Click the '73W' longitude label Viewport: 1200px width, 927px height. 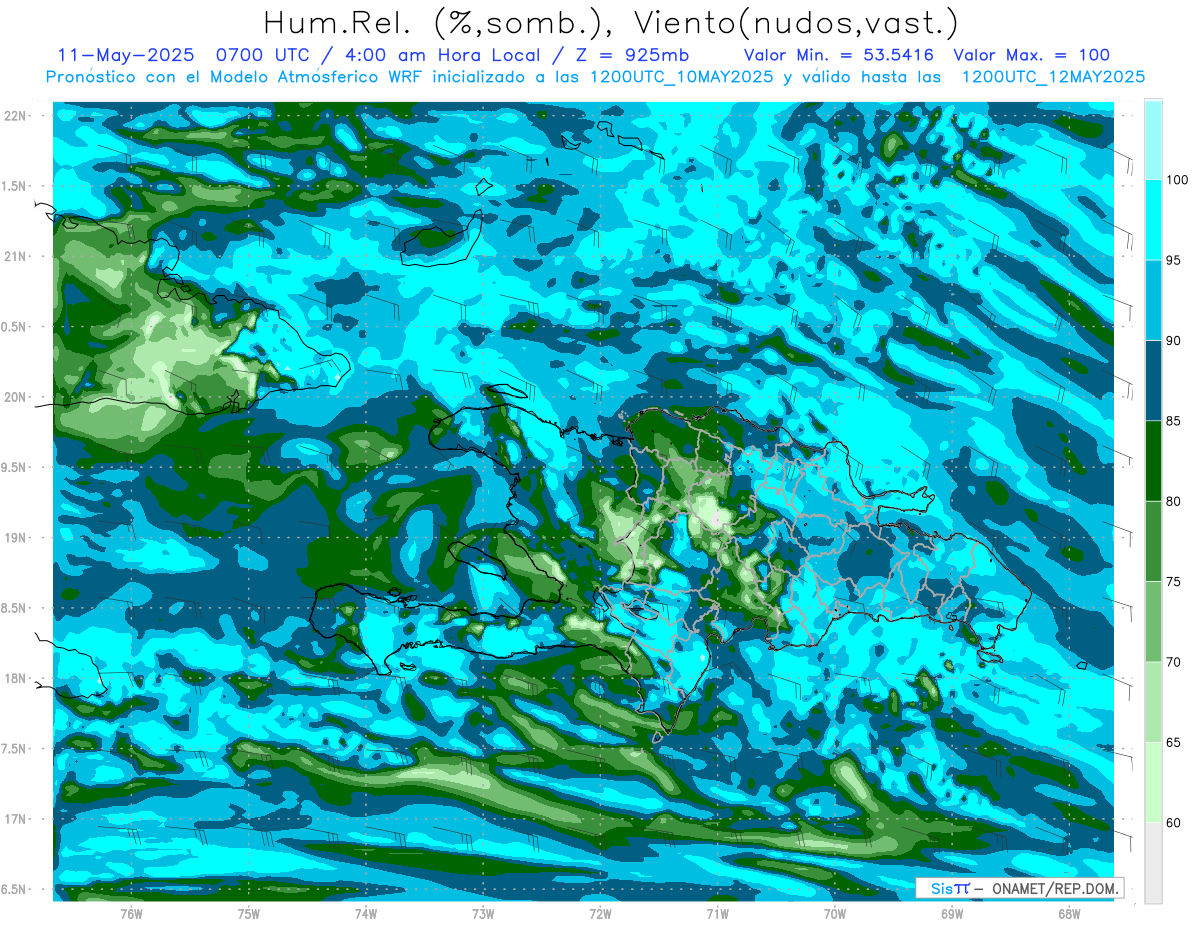(x=483, y=913)
